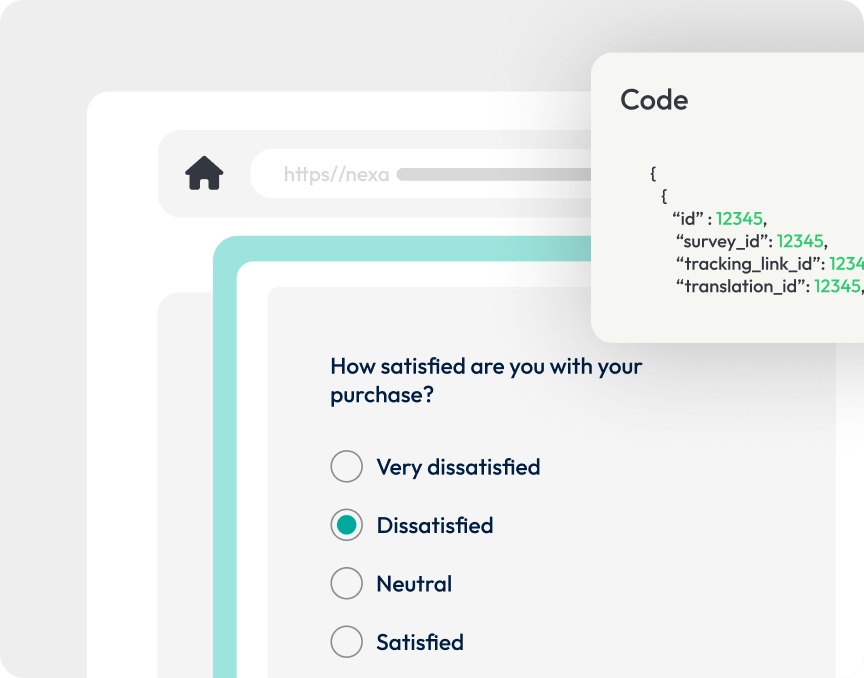Select the "Very dissatisfied" radio button
Screen dimensions: 864x678
pos(346,466)
